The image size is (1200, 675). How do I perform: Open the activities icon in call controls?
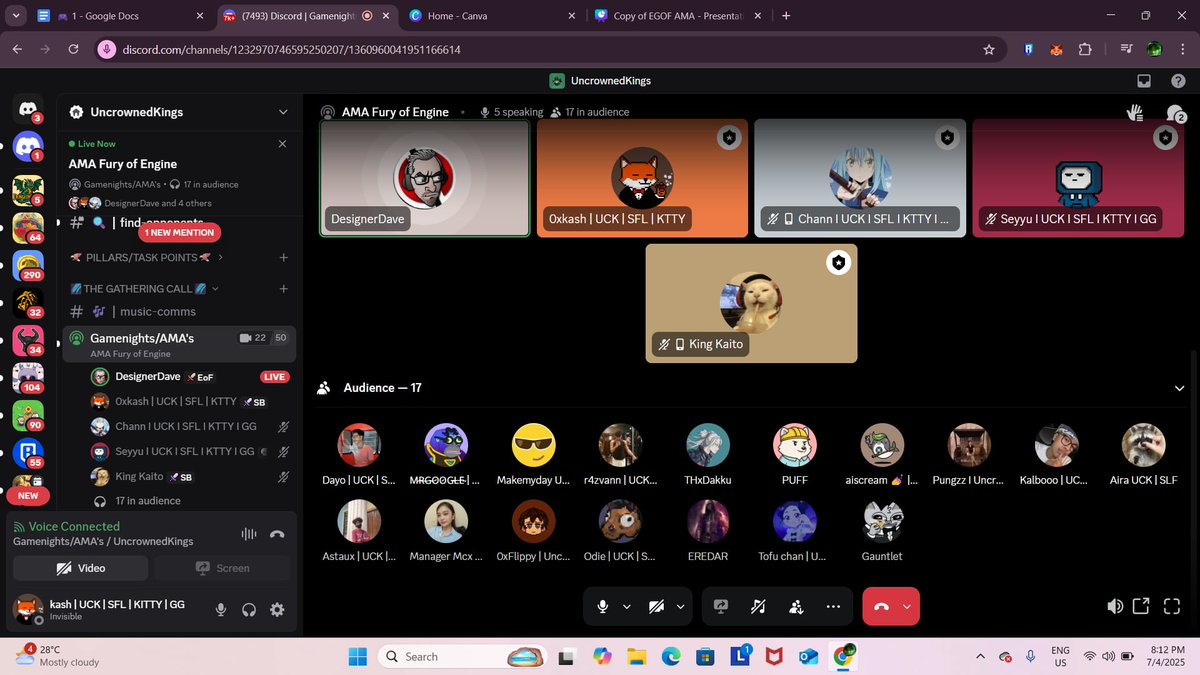795,606
